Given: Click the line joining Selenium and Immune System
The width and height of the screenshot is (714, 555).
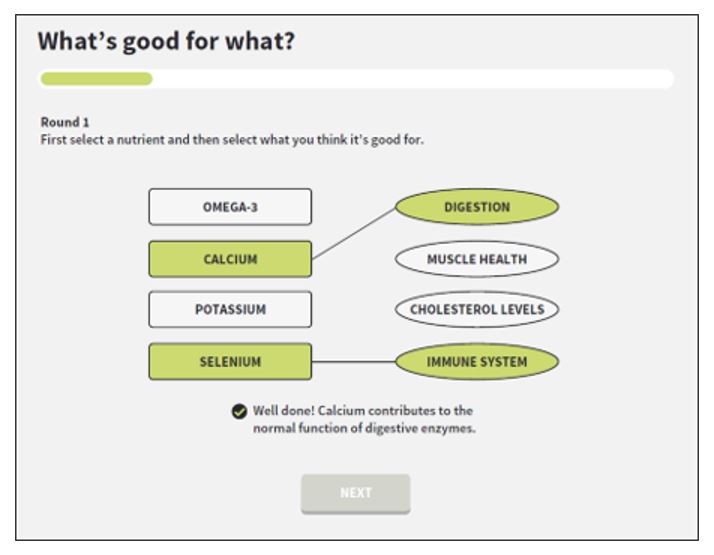Looking at the screenshot, I should pyautogui.click(x=353, y=362).
